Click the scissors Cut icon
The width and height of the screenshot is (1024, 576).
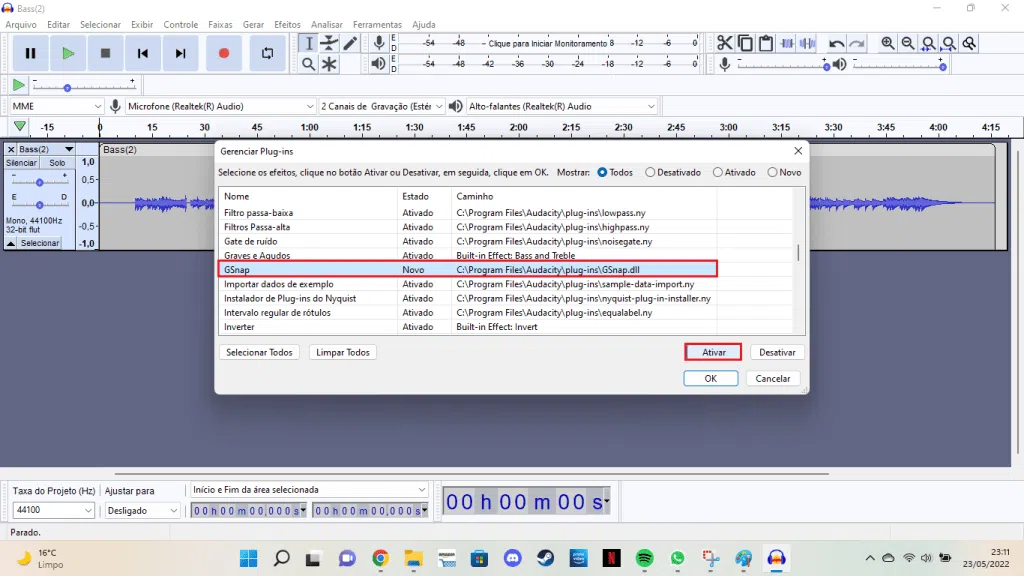click(x=724, y=43)
